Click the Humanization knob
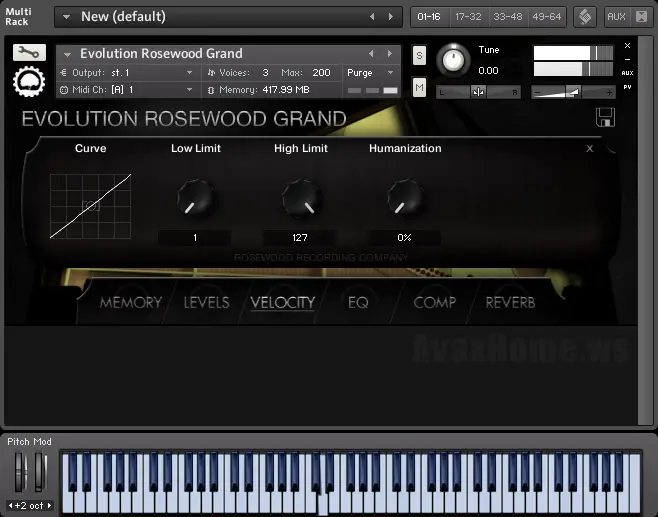Image resolution: width=658 pixels, height=517 pixels. (x=405, y=198)
